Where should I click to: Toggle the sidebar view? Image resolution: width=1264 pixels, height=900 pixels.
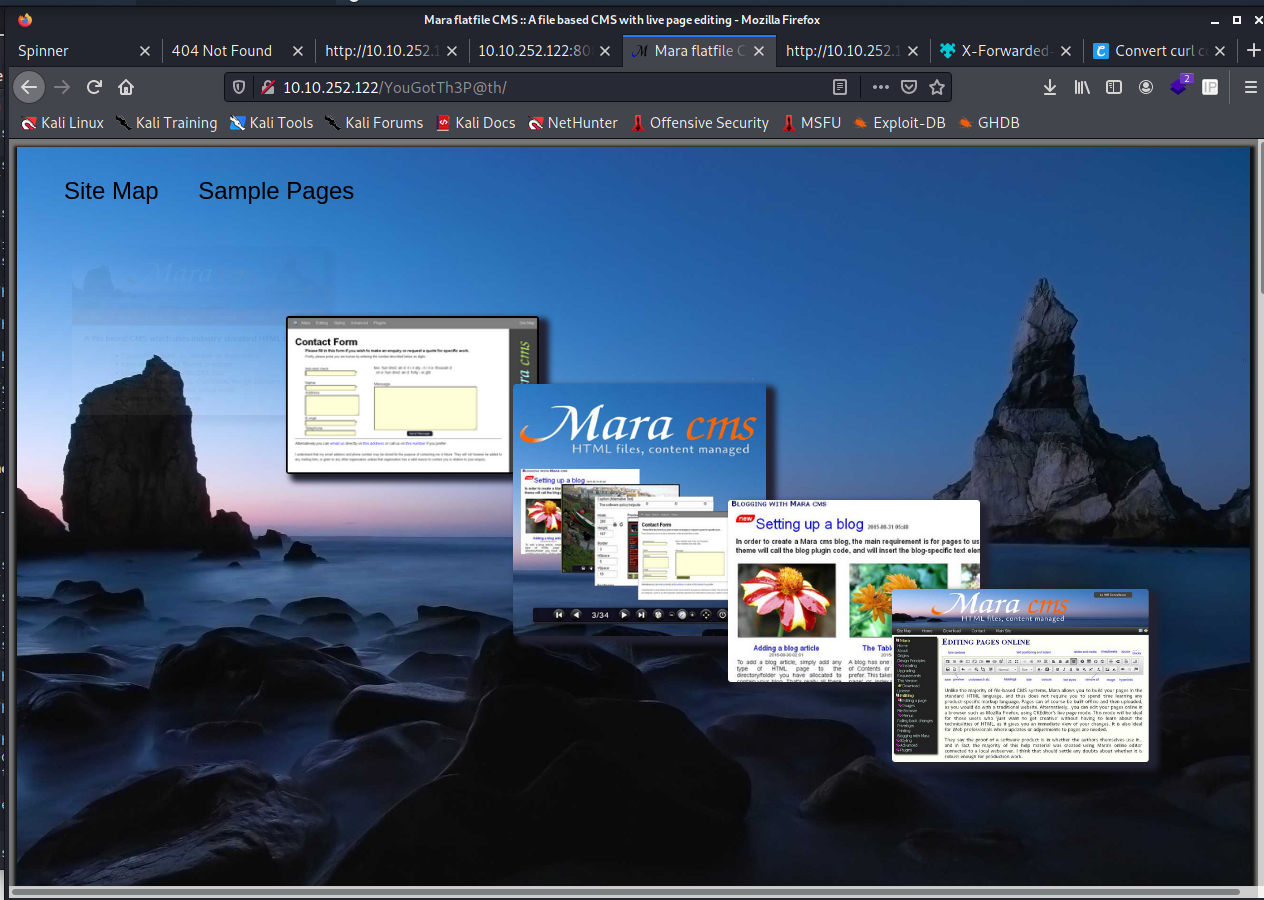coord(1114,87)
